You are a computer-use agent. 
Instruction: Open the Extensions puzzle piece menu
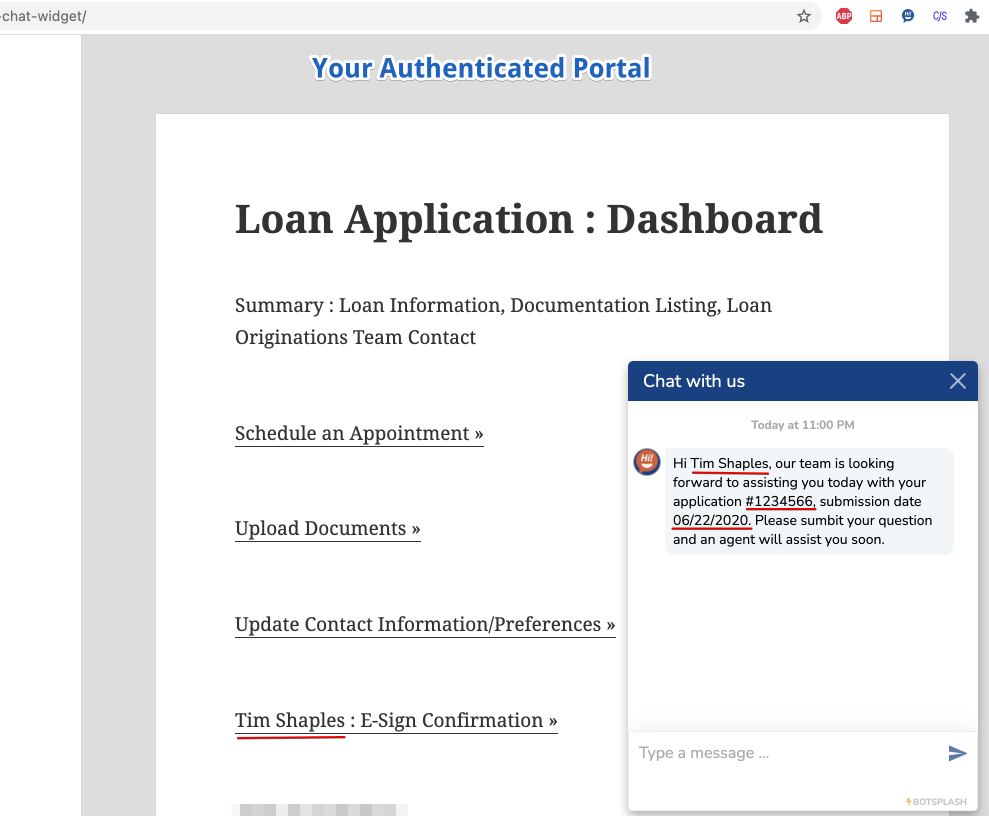(x=972, y=16)
